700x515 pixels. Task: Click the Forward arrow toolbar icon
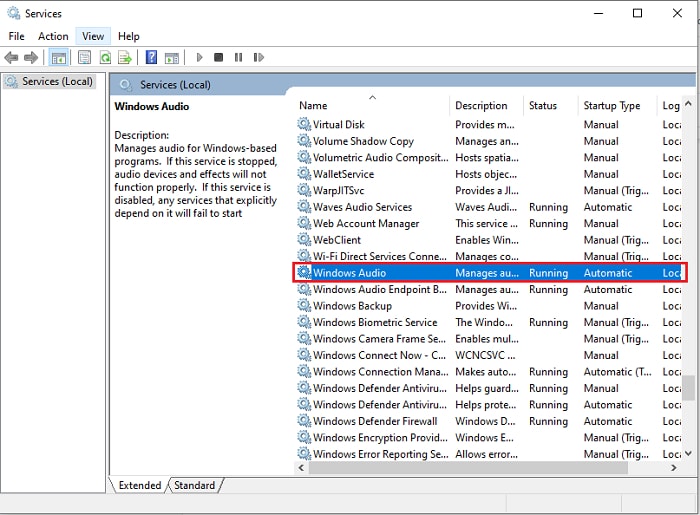click(x=31, y=58)
